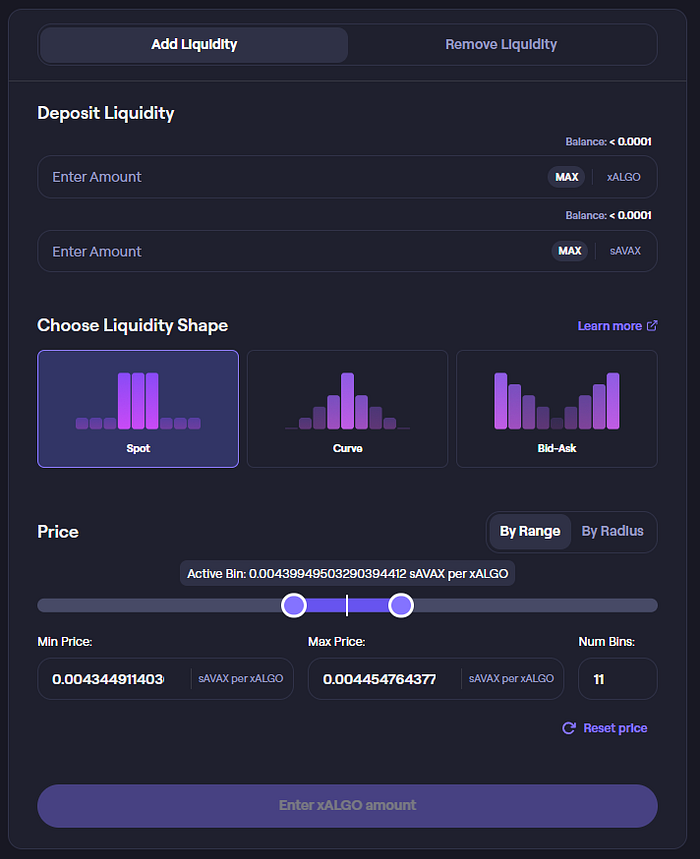Viewport: 700px width, 859px height.
Task: Click the Num Bins input field
Action: (618, 679)
